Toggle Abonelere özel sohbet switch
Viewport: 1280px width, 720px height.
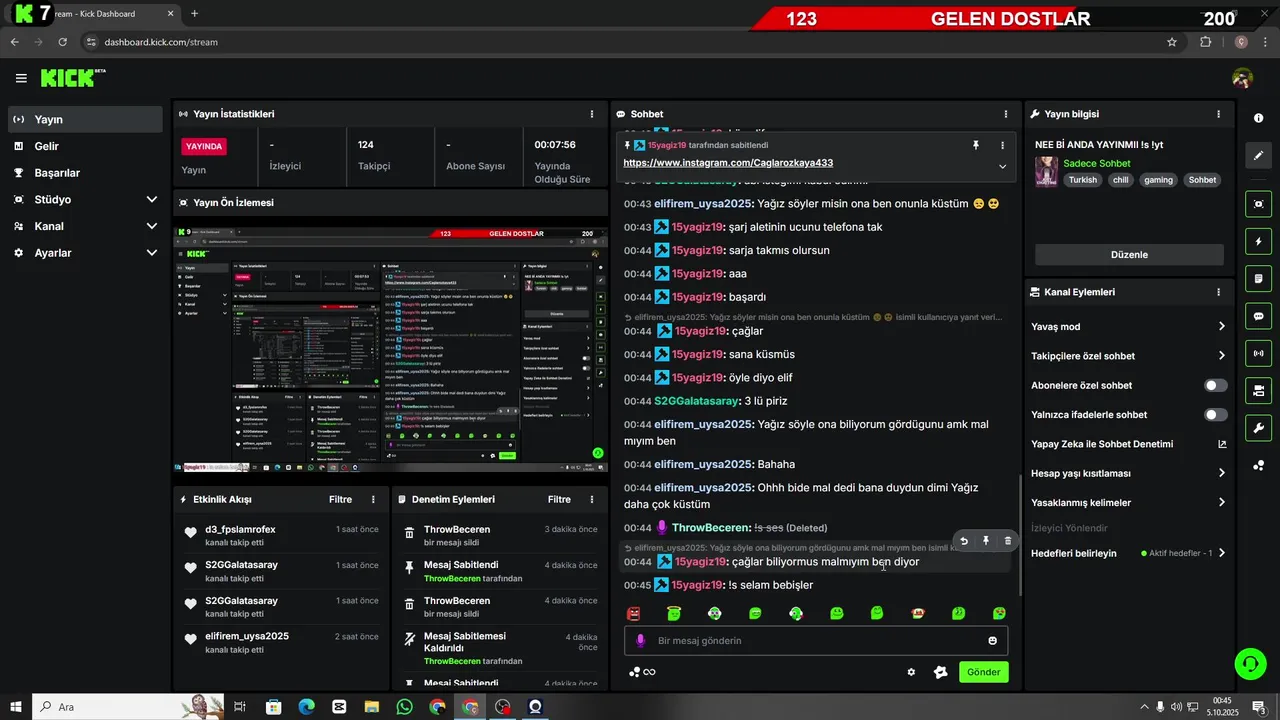tap(1215, 385)
